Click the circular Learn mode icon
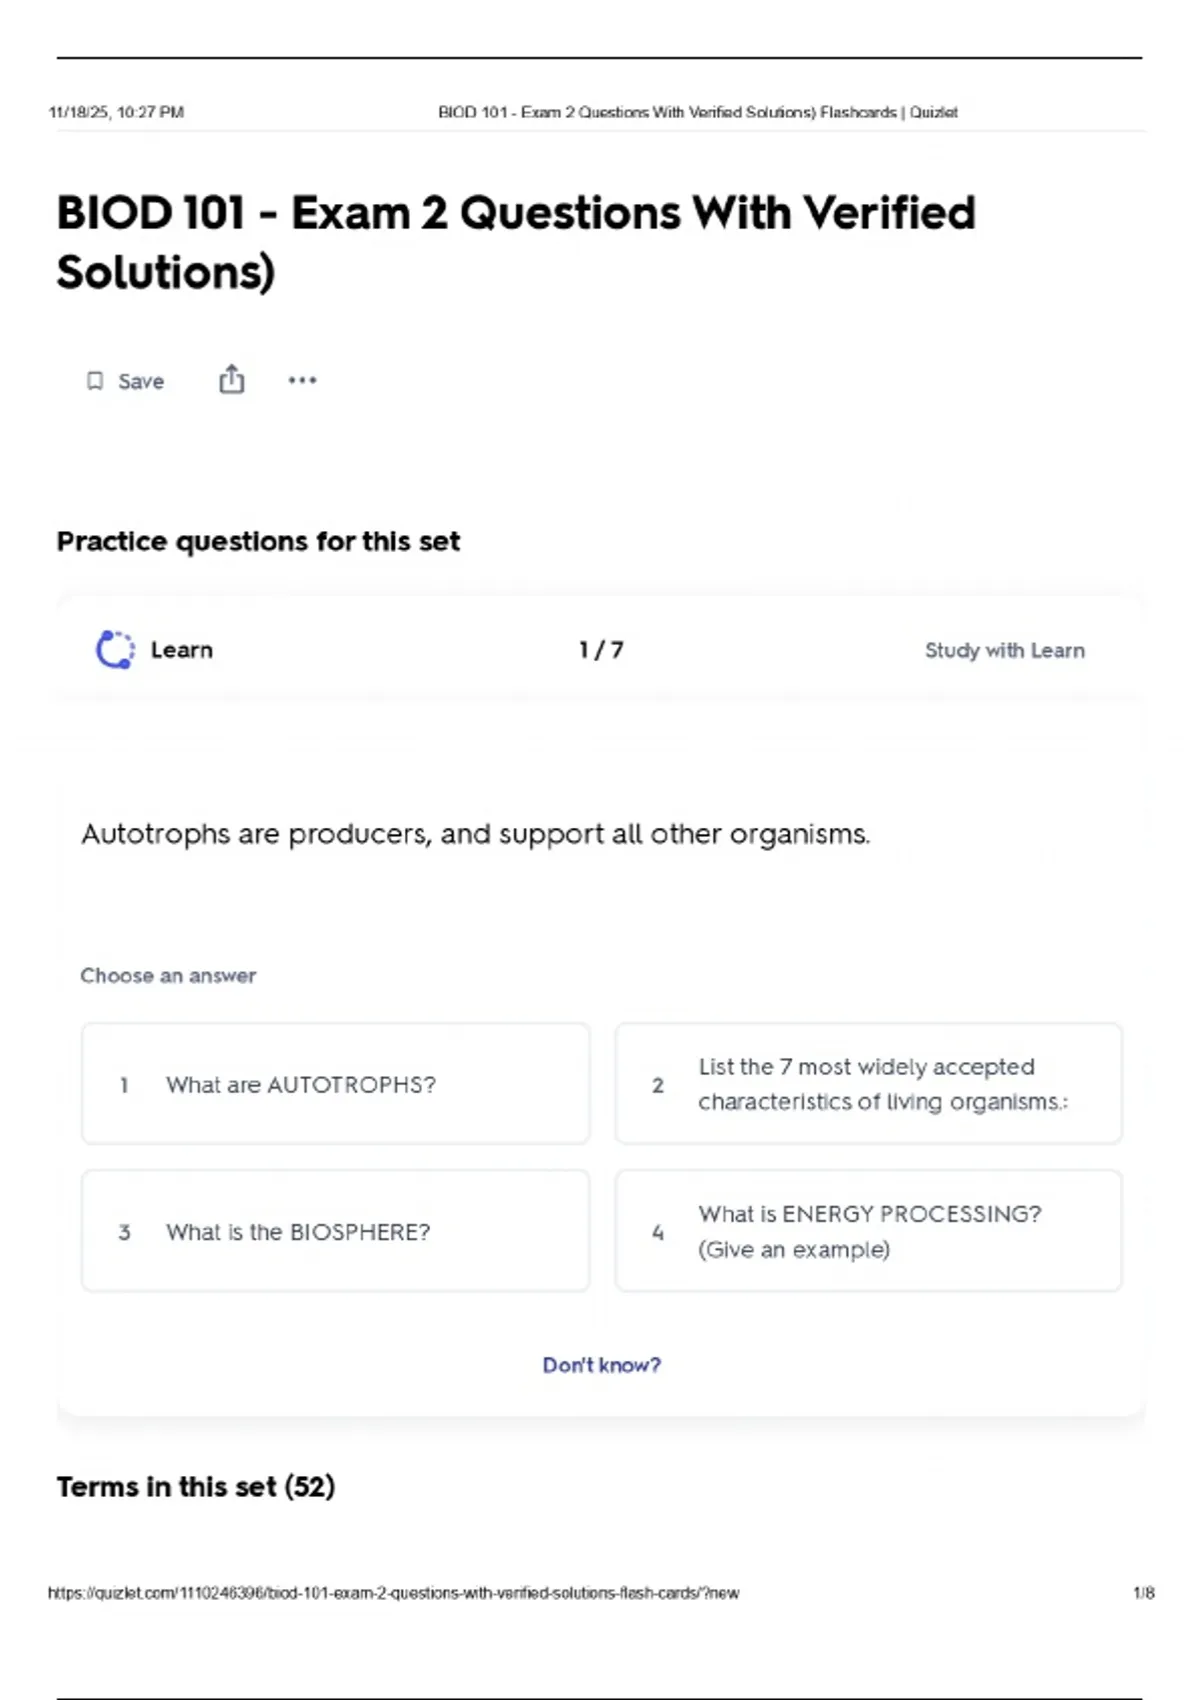This screenshot has height=1700, width=1200. point(115,650)
